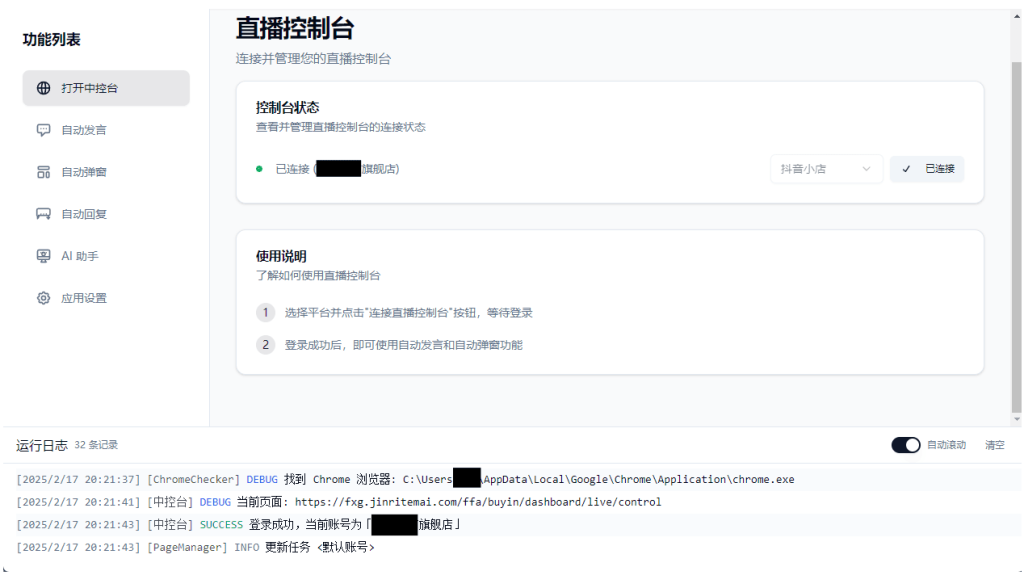This screenshot has width=1024, height=588.
Task: Select the 自动弹窗 sidebar entry
Action: click(x=106, y=172)
